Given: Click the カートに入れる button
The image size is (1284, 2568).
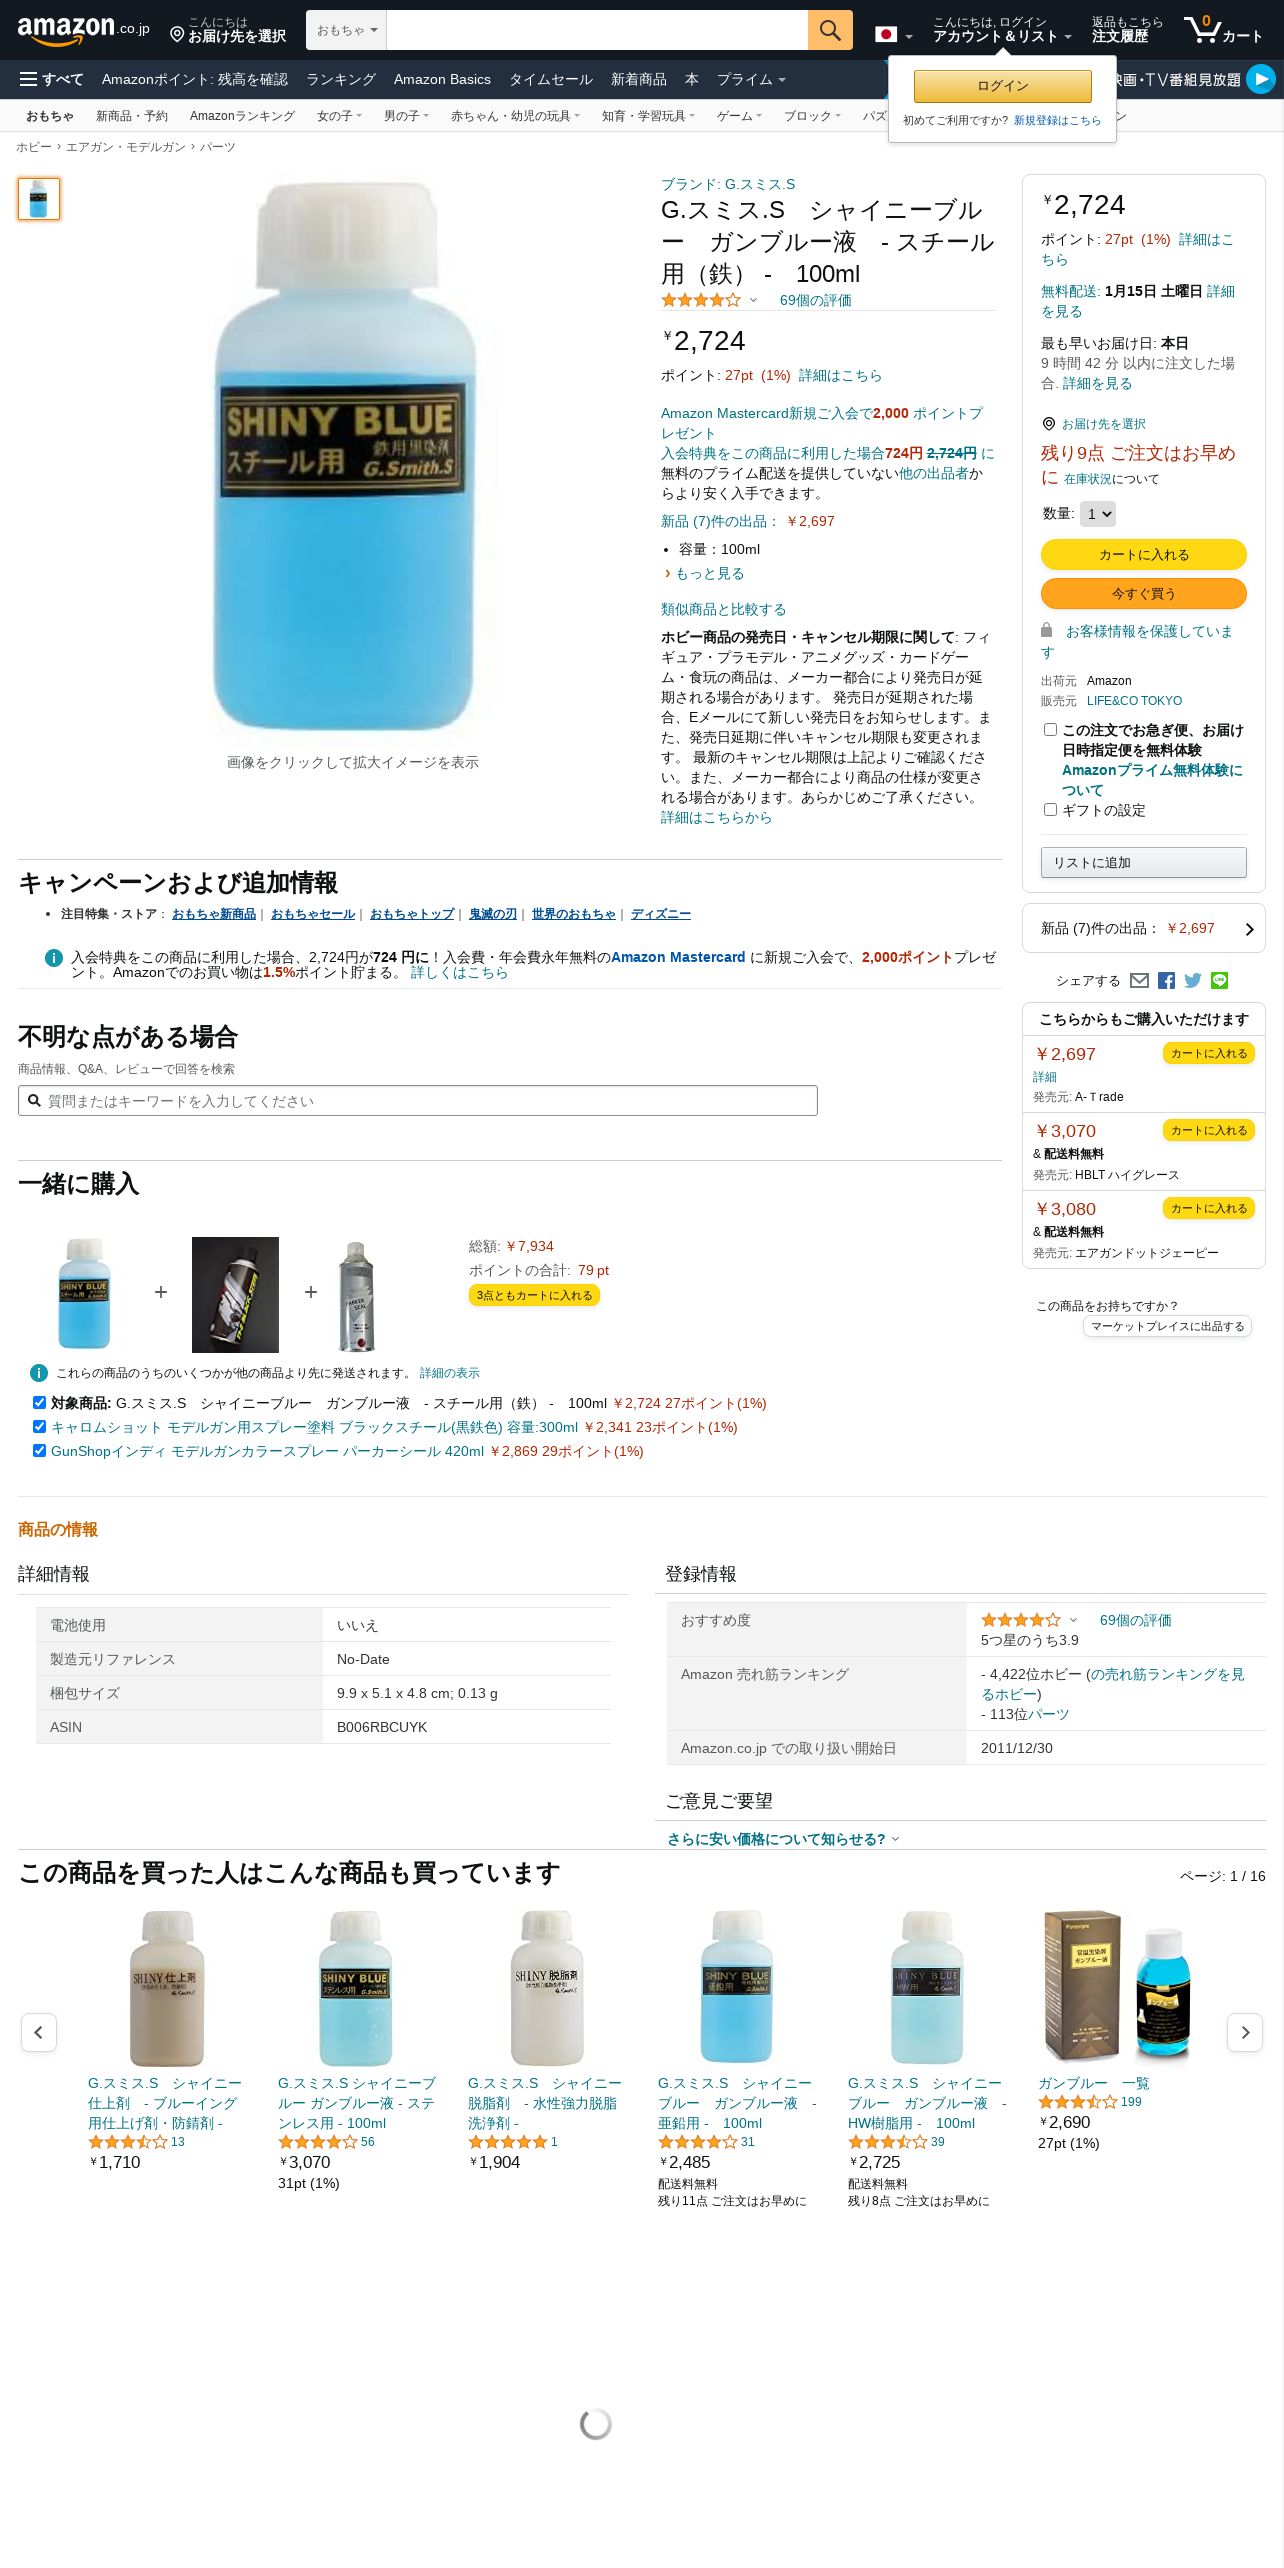Looking at the screenshot, I should click(x=1143, y=554).
